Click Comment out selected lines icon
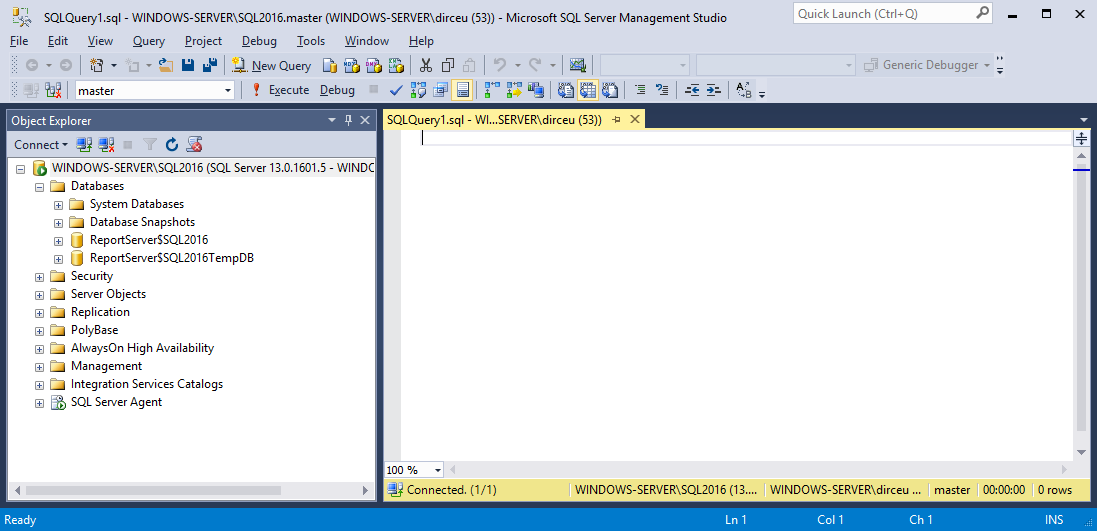Viewport: 1097px width, 531px height. pos(639,90)
